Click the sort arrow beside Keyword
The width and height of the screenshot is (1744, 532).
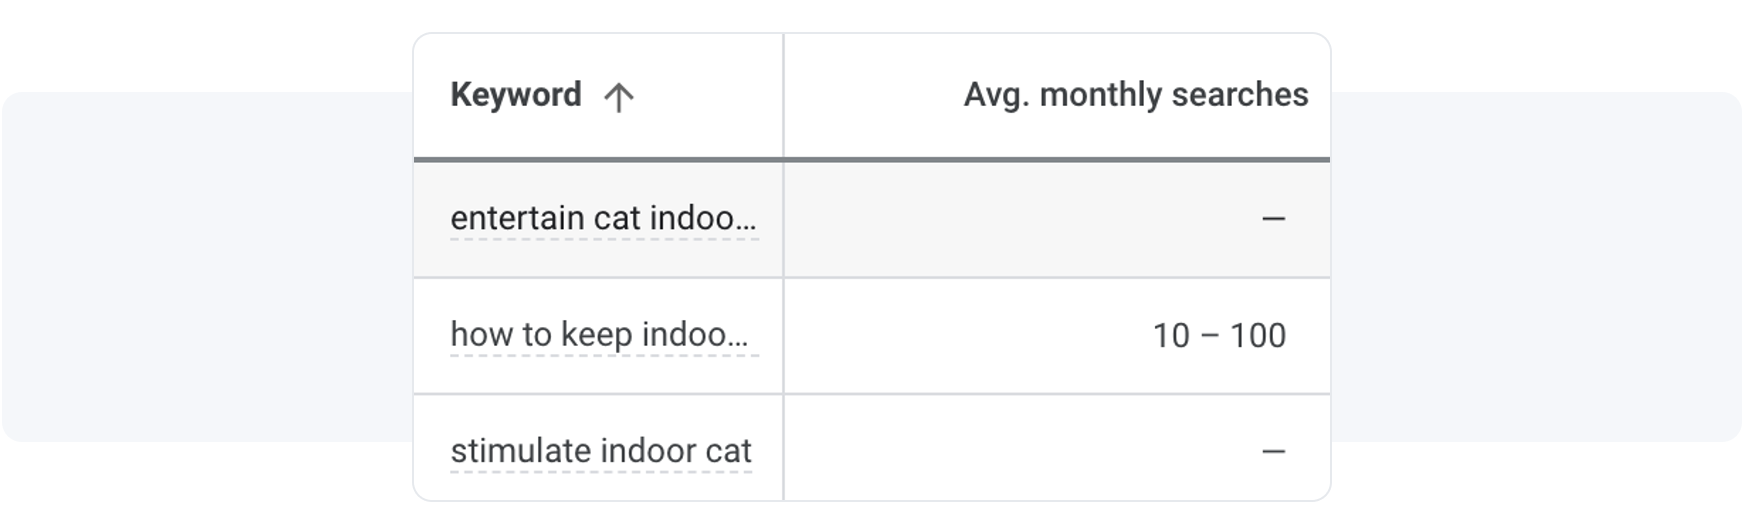619,97
